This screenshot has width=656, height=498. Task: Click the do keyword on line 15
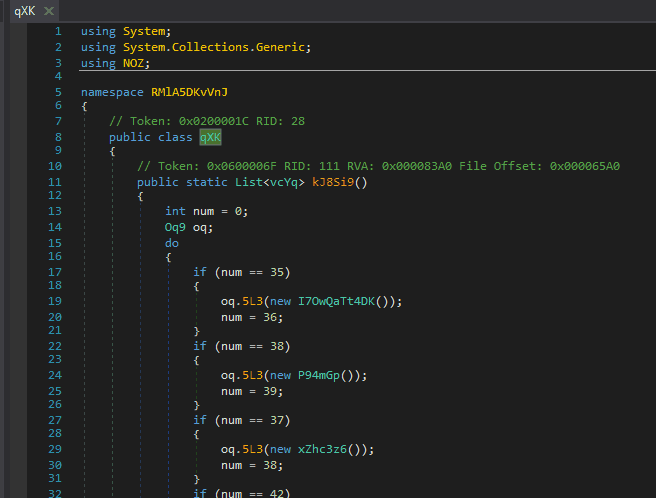click(172, 242)
